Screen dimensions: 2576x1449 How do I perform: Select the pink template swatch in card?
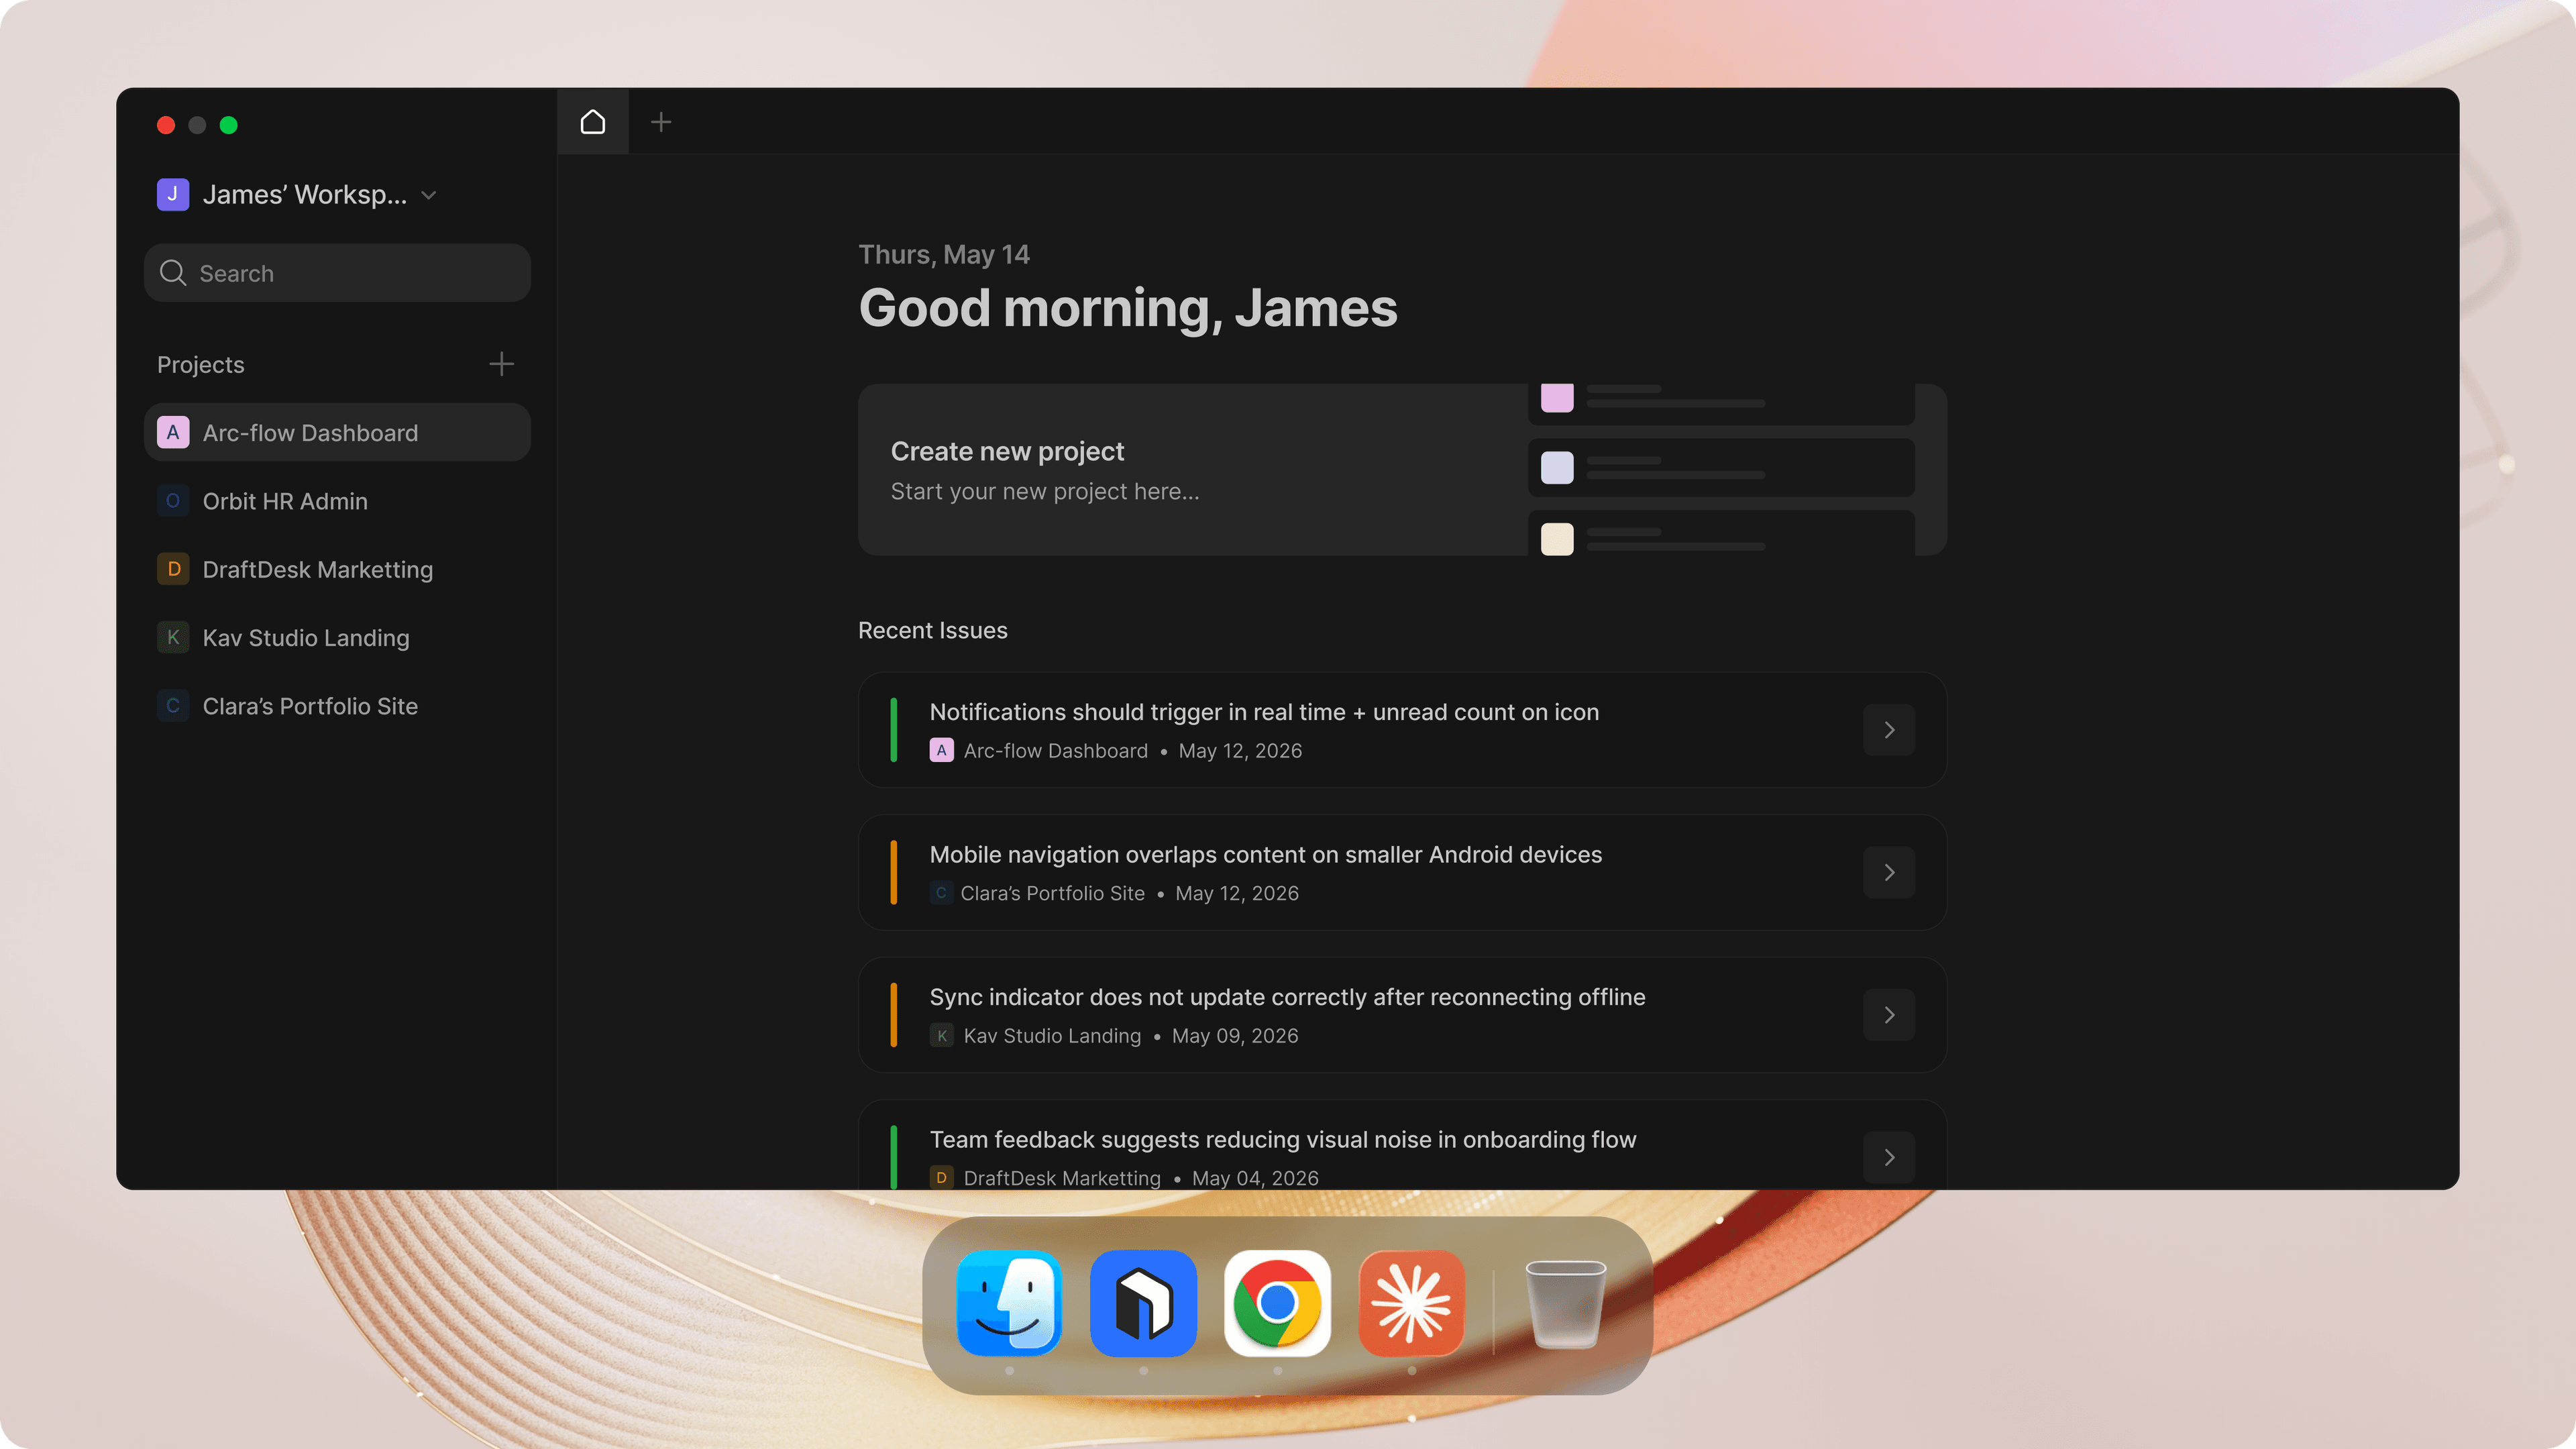coord(1556,398)
